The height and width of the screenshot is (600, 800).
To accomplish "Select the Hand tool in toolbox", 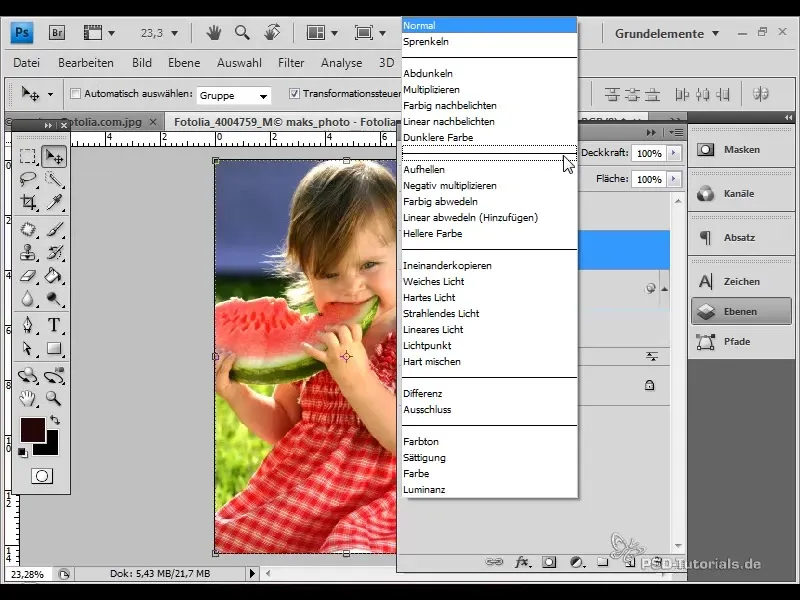I will pos(28,398).
